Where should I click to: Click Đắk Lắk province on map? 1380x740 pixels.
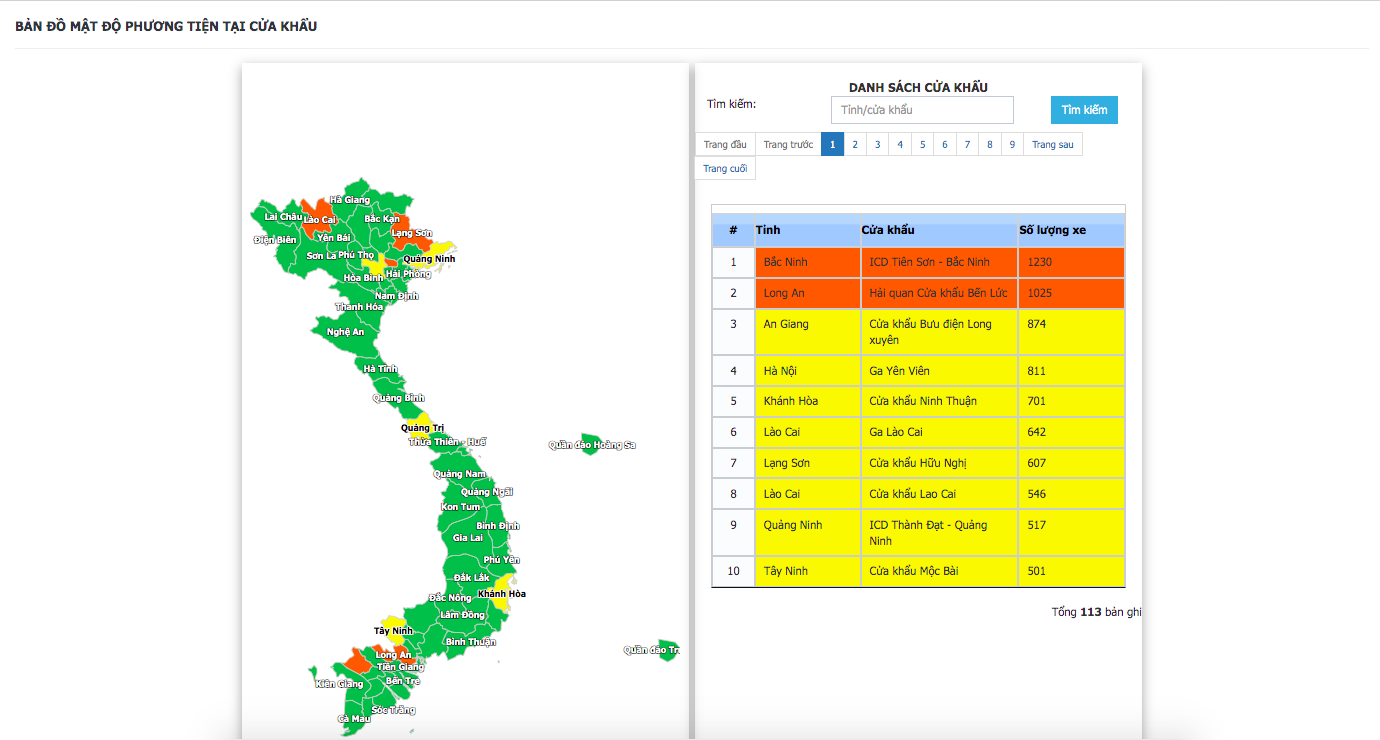click(470, 576)
